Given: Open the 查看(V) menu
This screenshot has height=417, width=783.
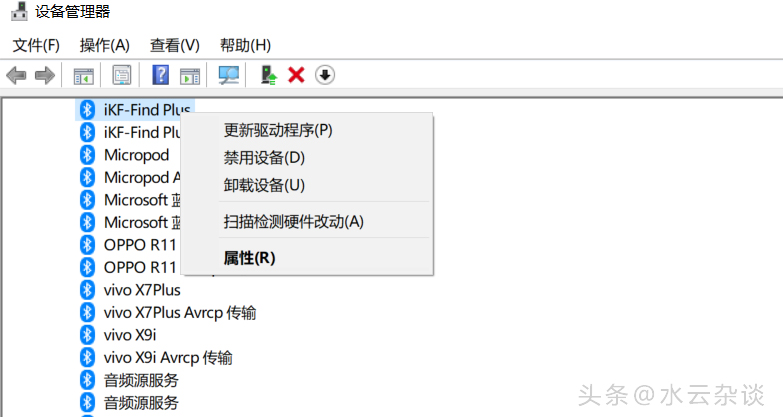Looking at the screenshot, I should [175, 45].
